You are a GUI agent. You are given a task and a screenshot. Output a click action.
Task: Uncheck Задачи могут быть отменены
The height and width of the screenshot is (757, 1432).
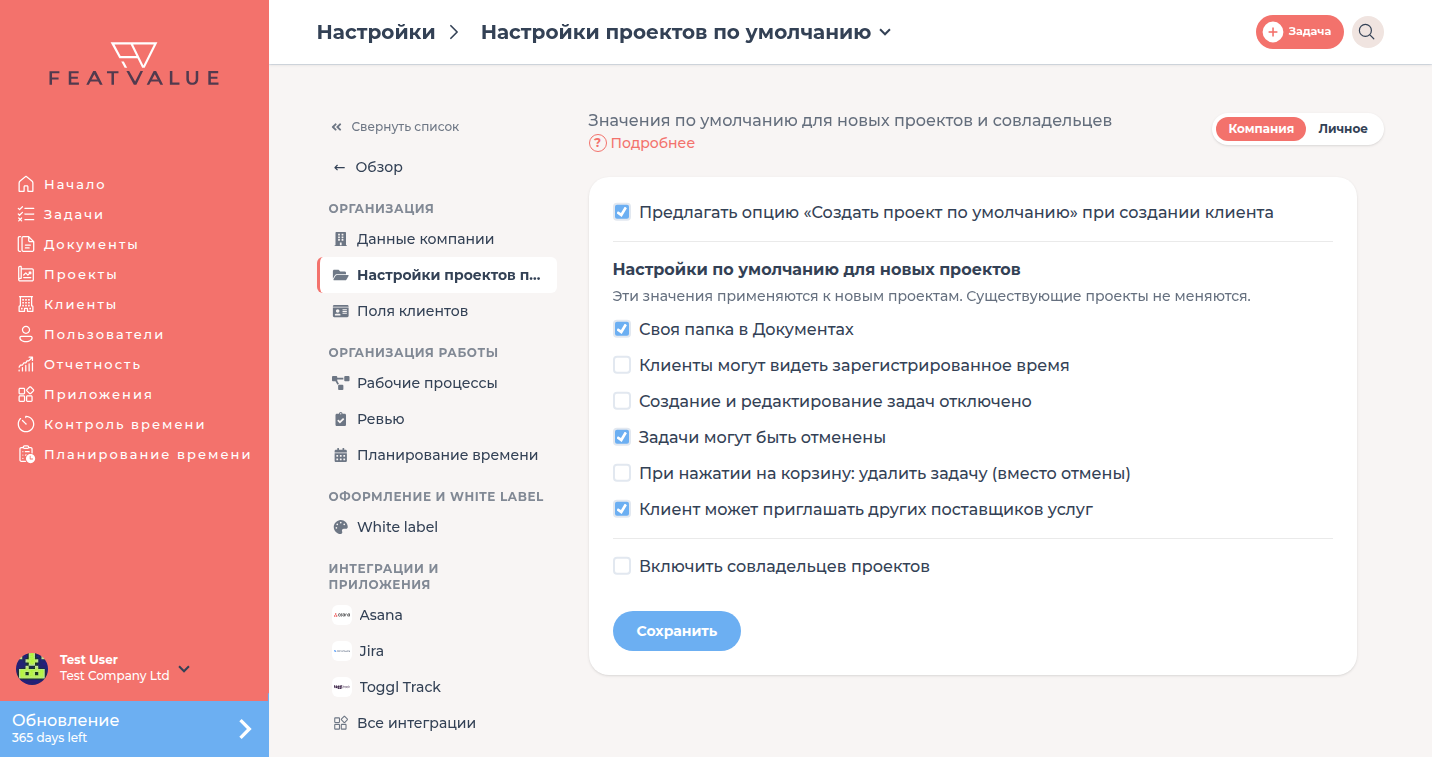click(622, 437)
